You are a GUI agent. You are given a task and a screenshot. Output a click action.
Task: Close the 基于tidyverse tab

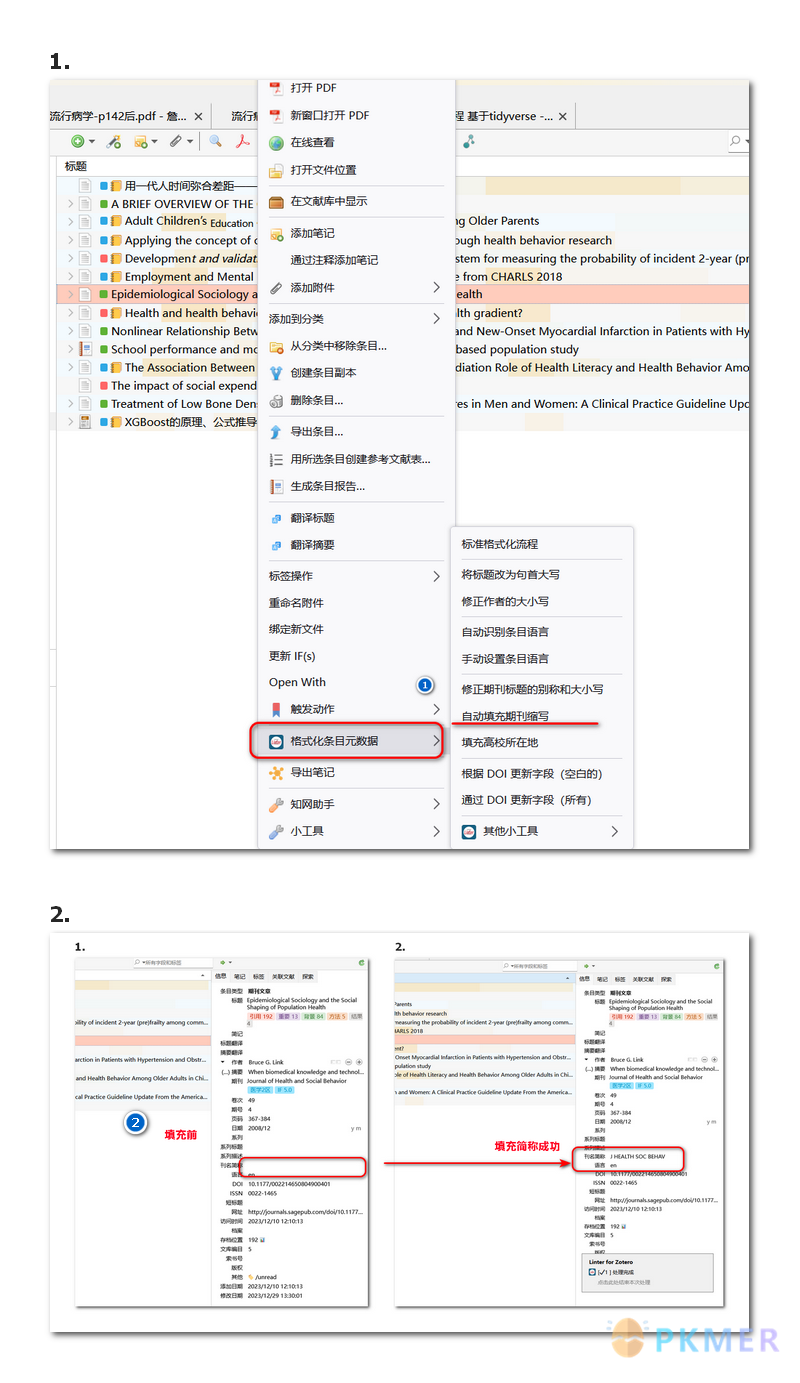pyautogui.click(x=563, y=116)
